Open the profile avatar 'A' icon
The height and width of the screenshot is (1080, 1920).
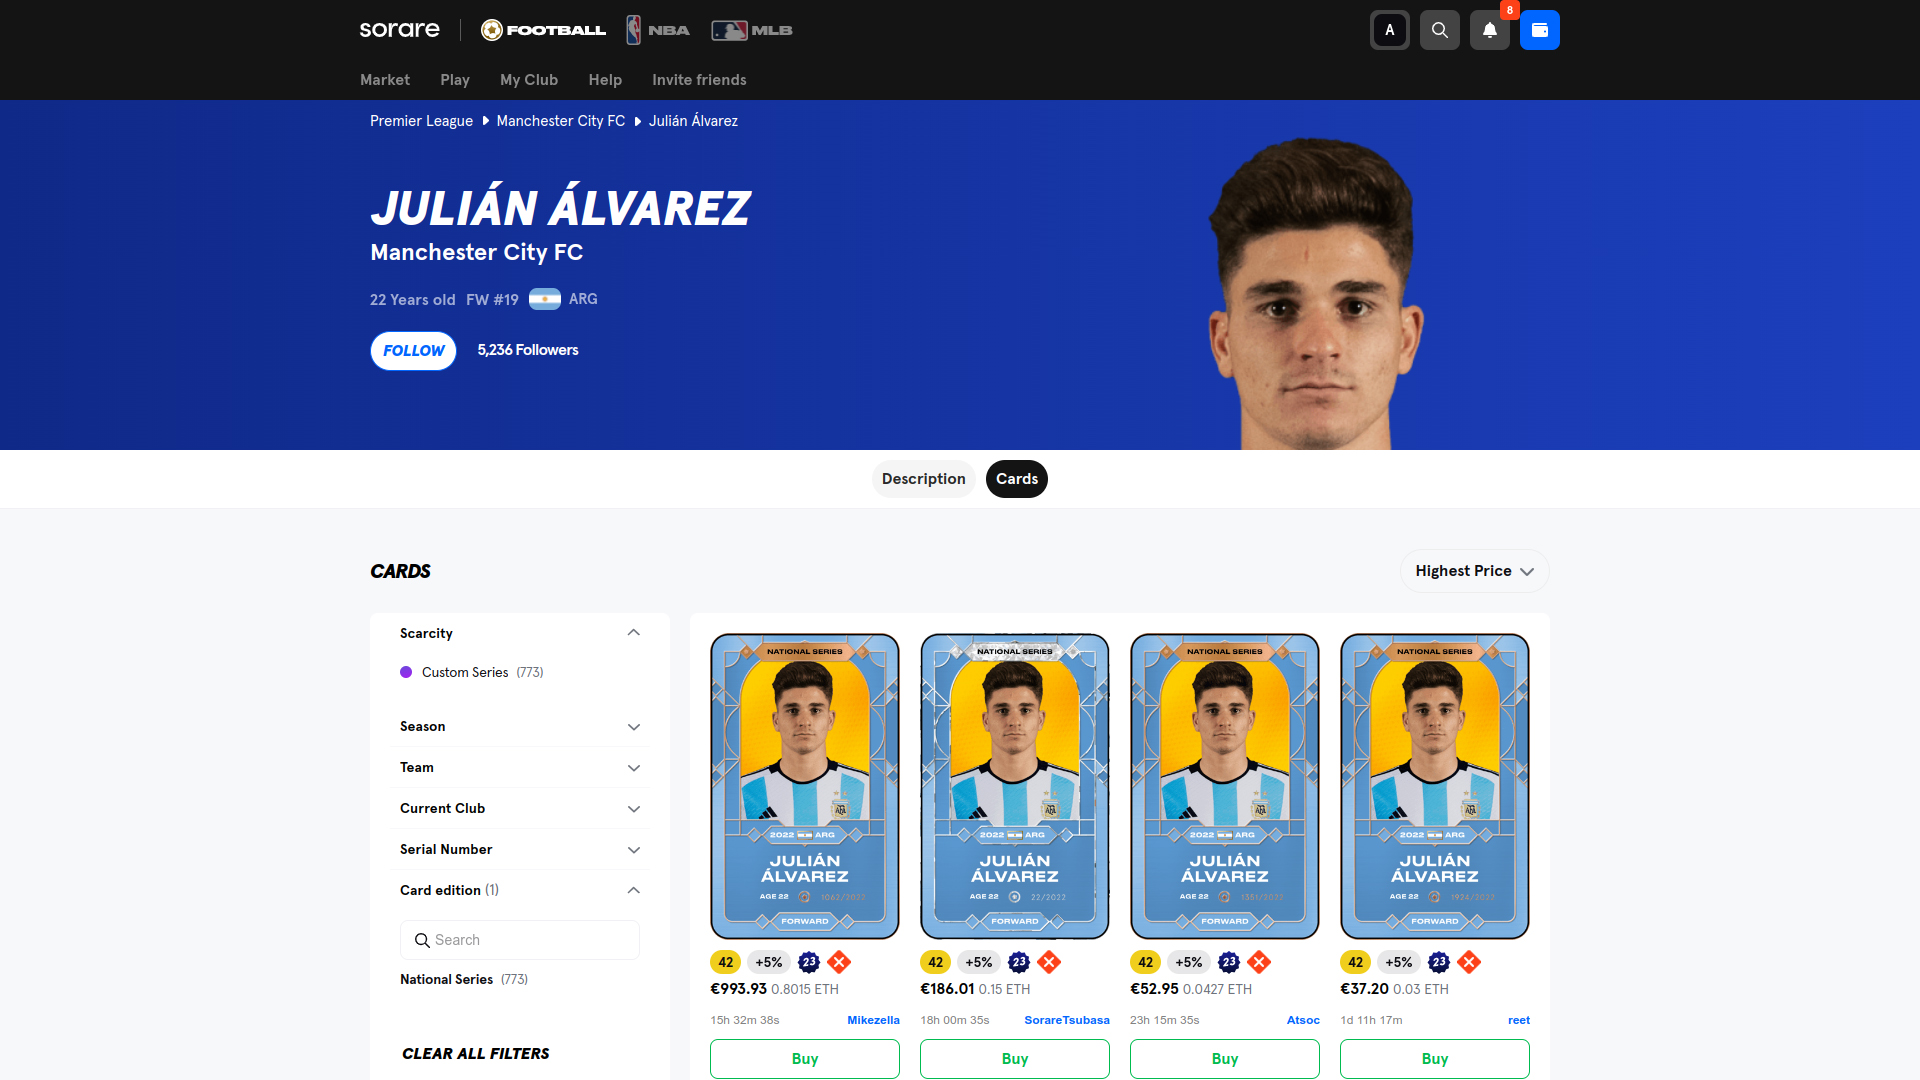tap(1389, 30)
